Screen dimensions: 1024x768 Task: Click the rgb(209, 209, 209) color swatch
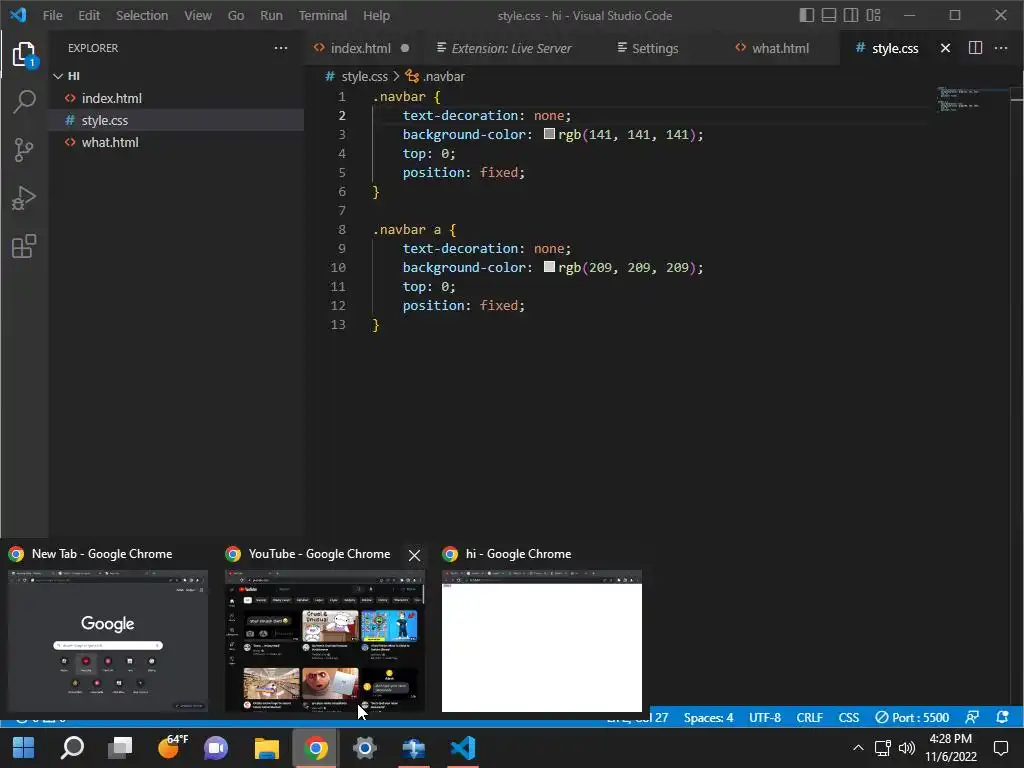point(549,267)
